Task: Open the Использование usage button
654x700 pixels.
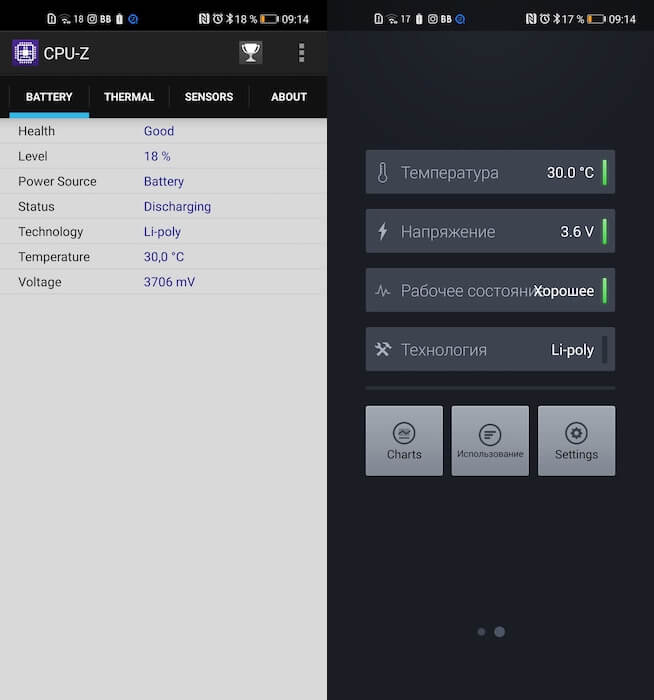Action: tap(490, 441)
